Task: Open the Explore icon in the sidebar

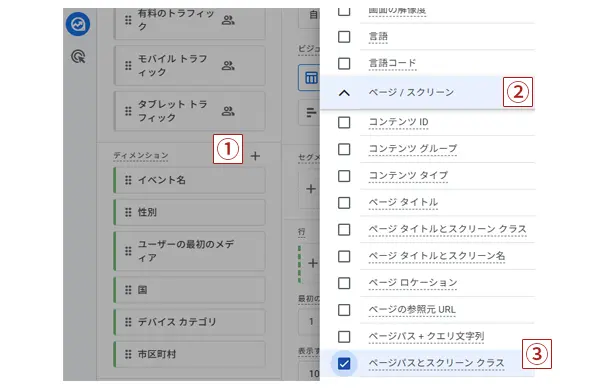Action: [78, 24]
